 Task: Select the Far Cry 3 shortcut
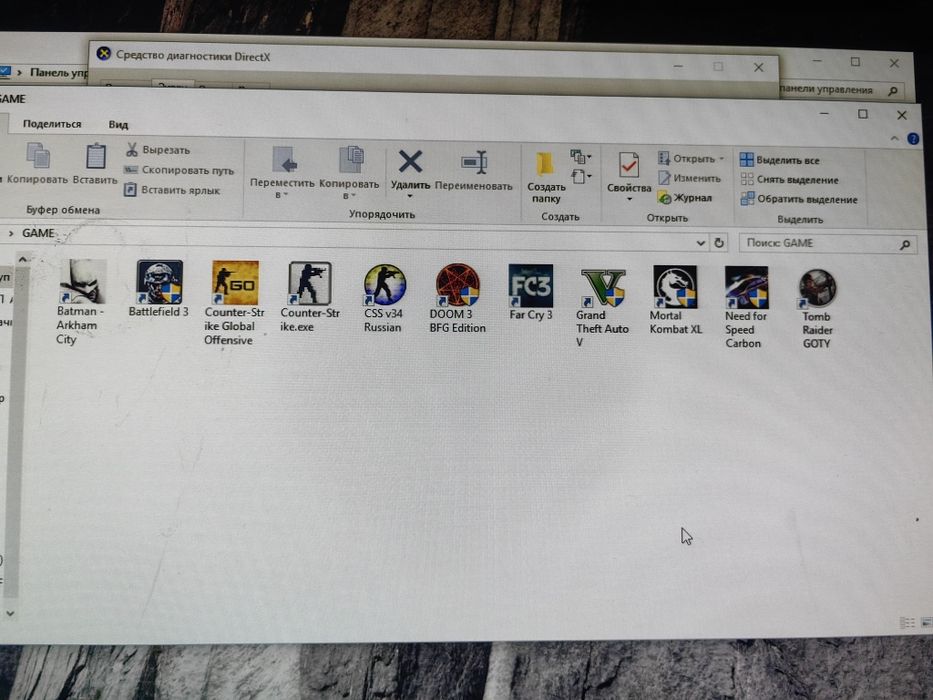[x=531, y=292]
